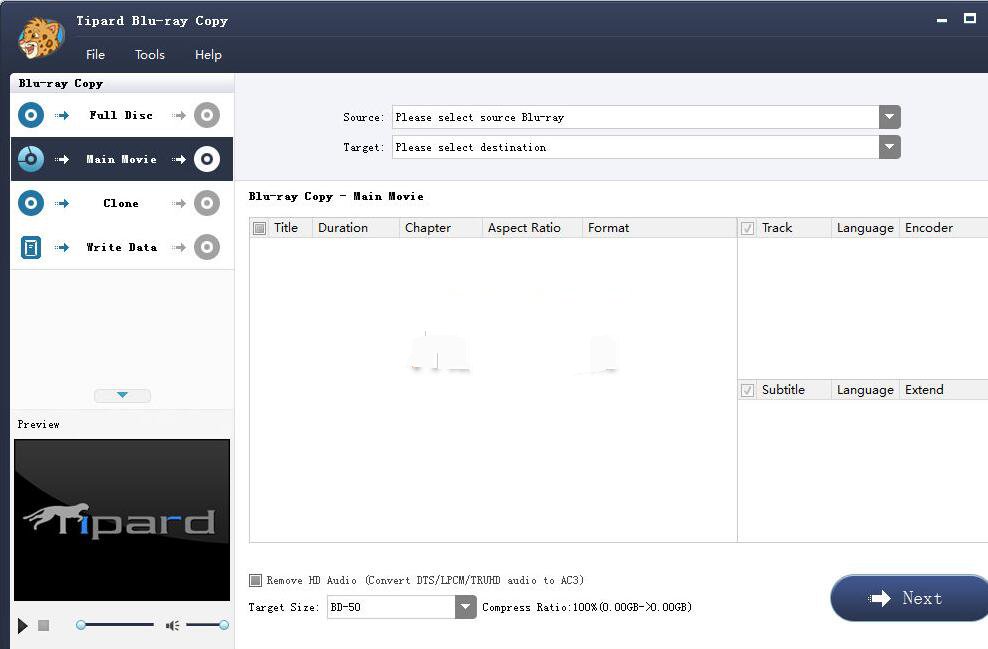Toggle the select-all Title checkbox
The image size is (988, 649).
tap(259, 228)
